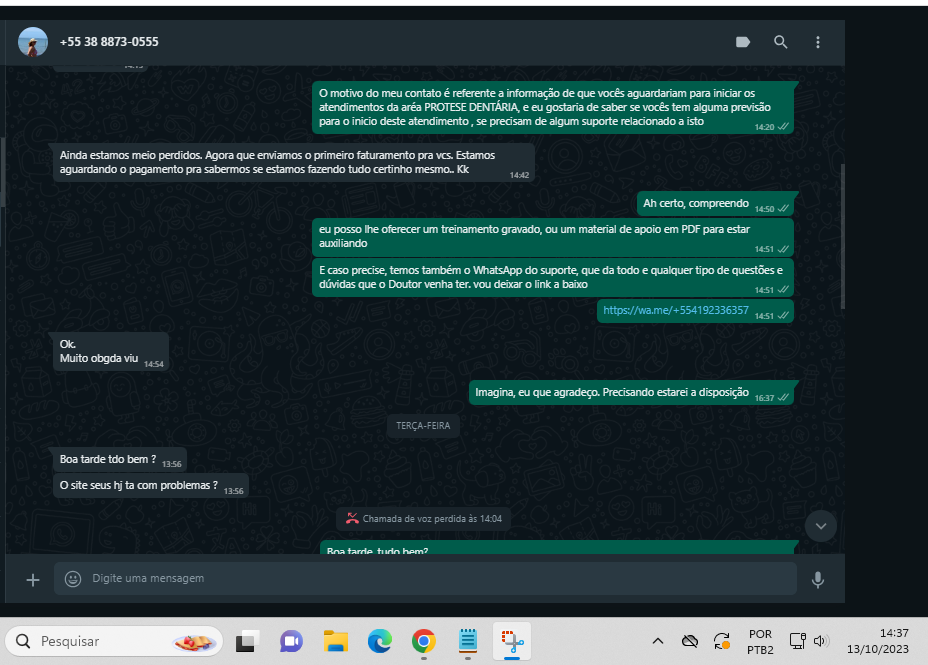Open the volume speaker tray icon
The width and height of the screenshot is (928, 665).
tap(821, 641)
